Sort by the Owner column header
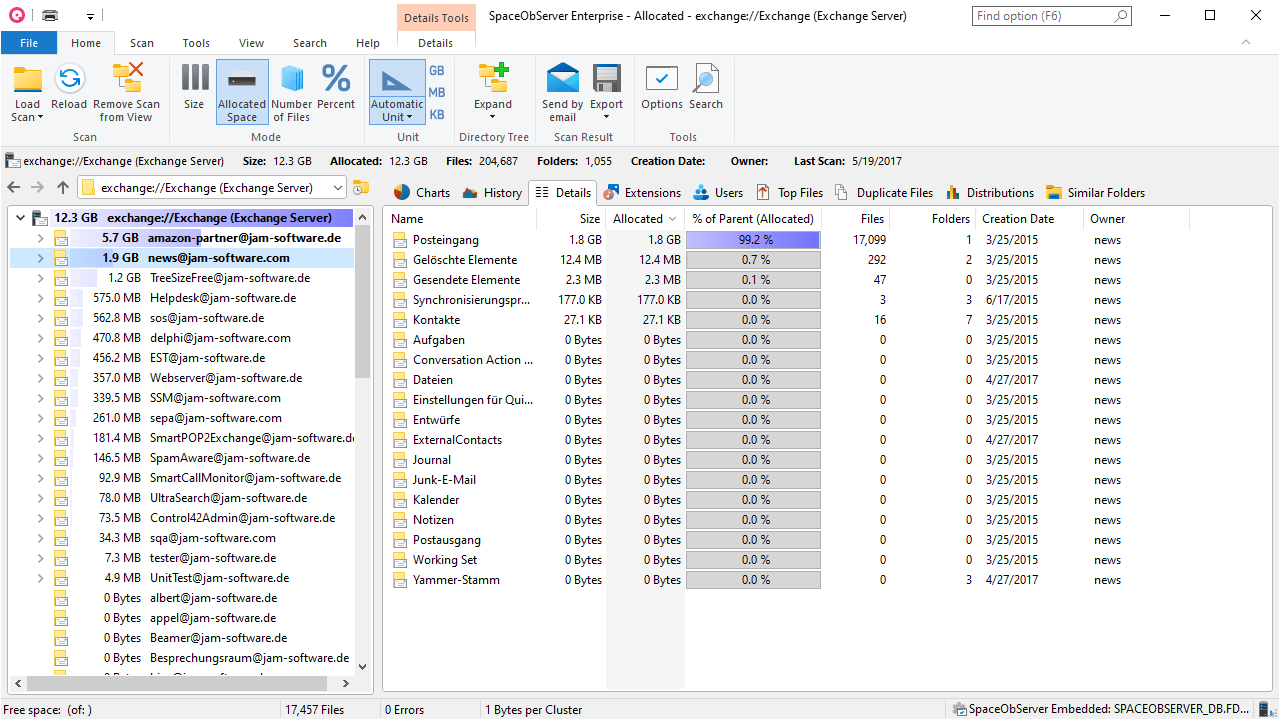1280x720 pixels. (1136, 219)
